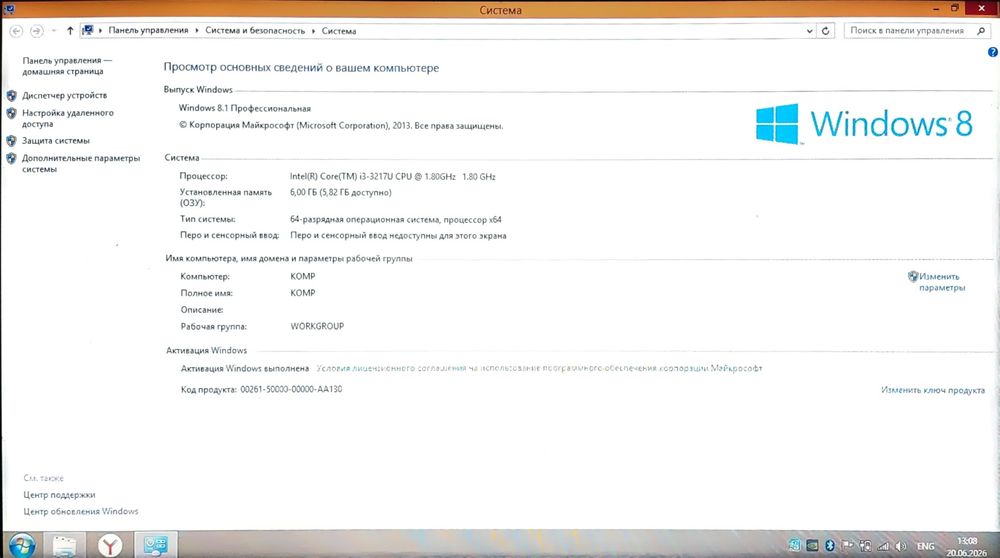Image resolution: width=1000 pixels, height=558 pixels.
Task: Open the volume speaker tray icon
Action: click(901, 546)
